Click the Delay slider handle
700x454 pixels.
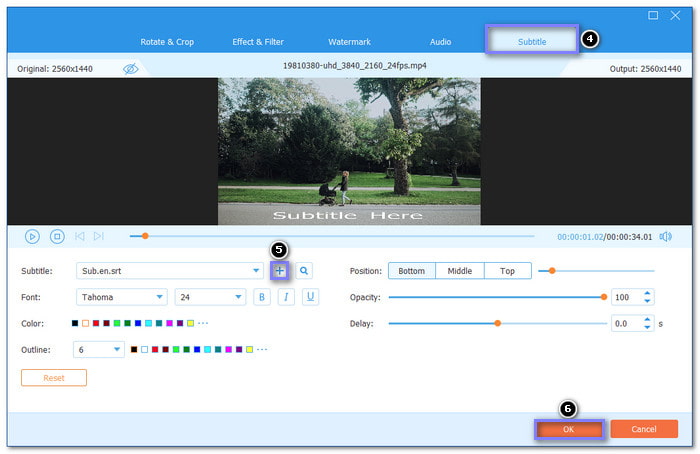coord(498,323)
